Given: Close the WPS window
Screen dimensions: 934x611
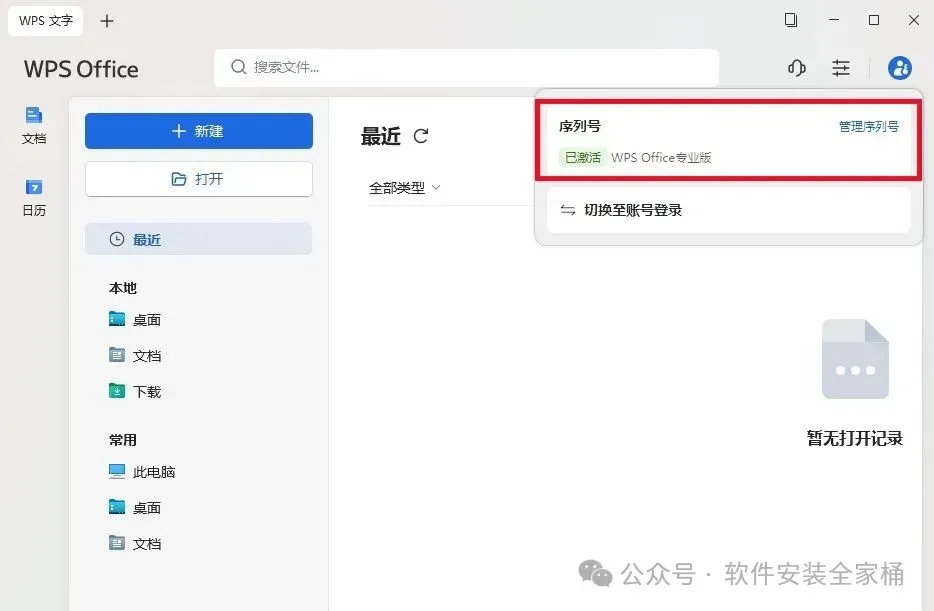Looking at the screenshot, I should click(914, 20).
